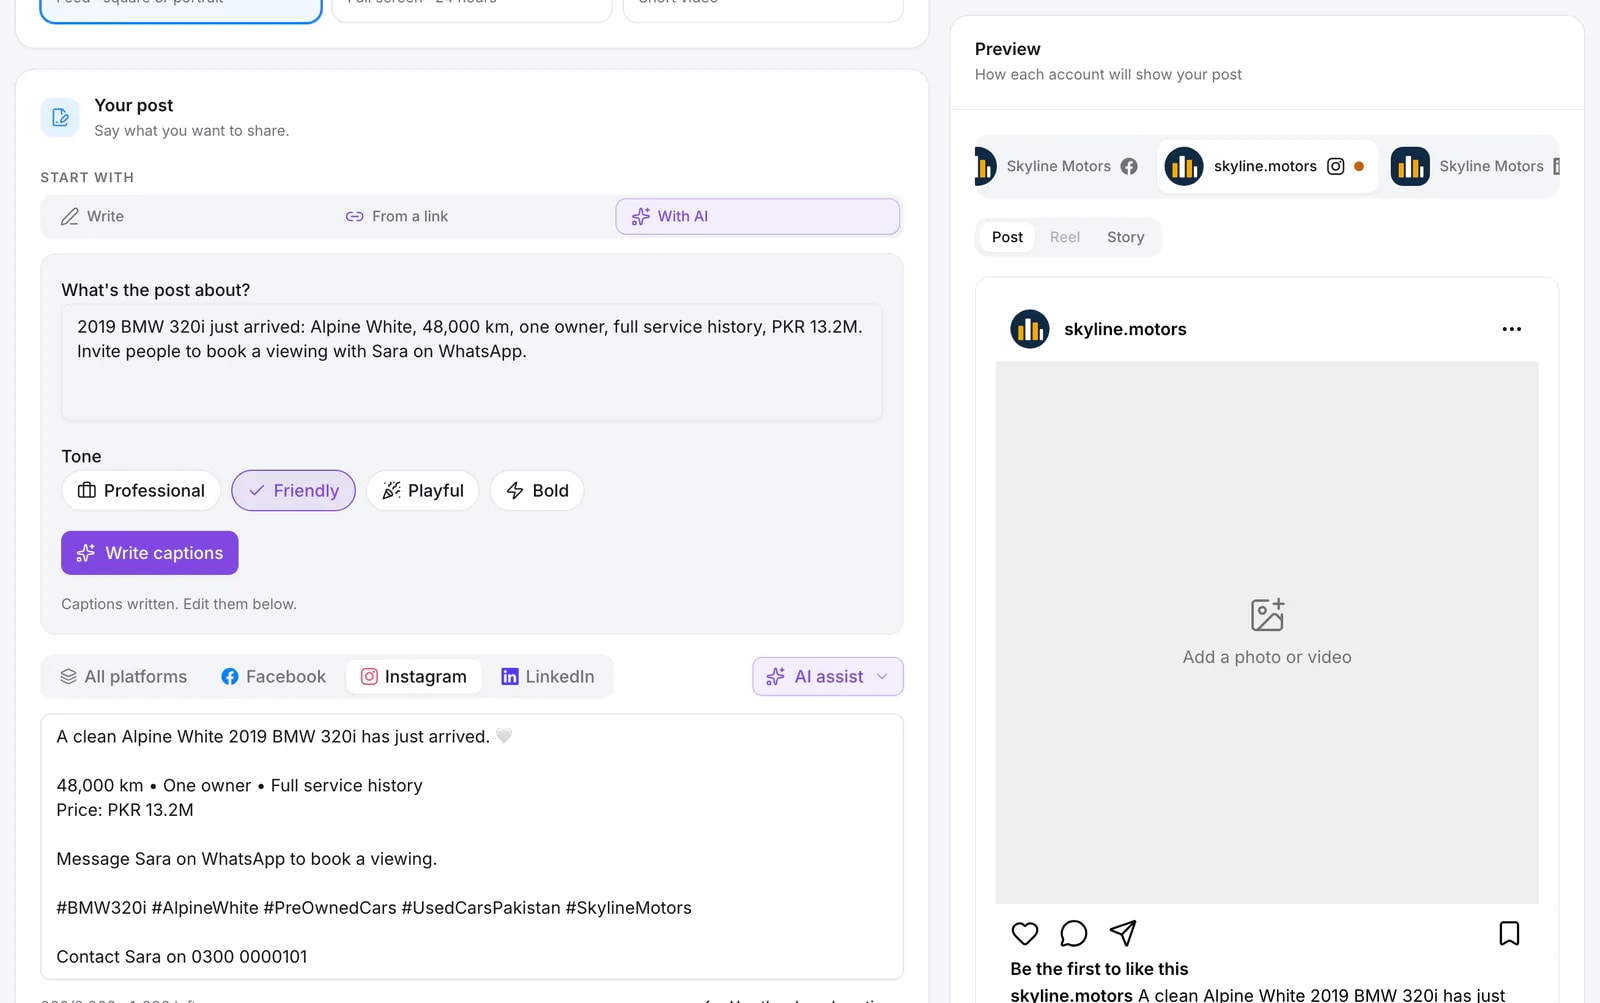Click into the Instagram caption editor

pyautogui.click(x=472, y=846)
